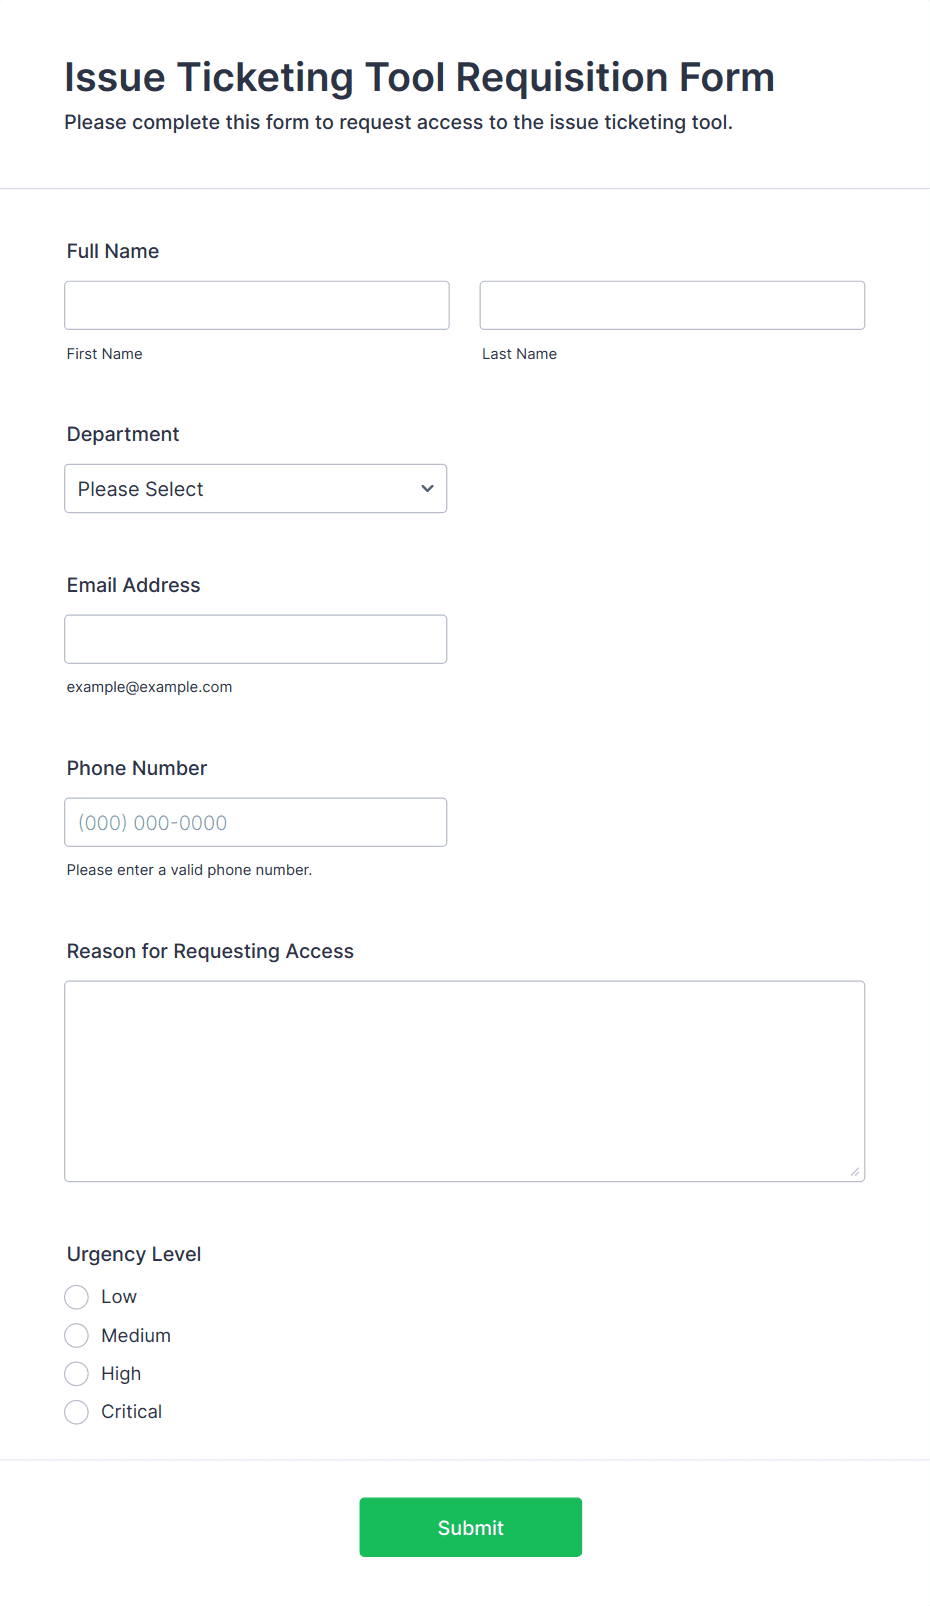Click the Medium urgency label text
The image size is (930, 1606).
click(136, 1336)
